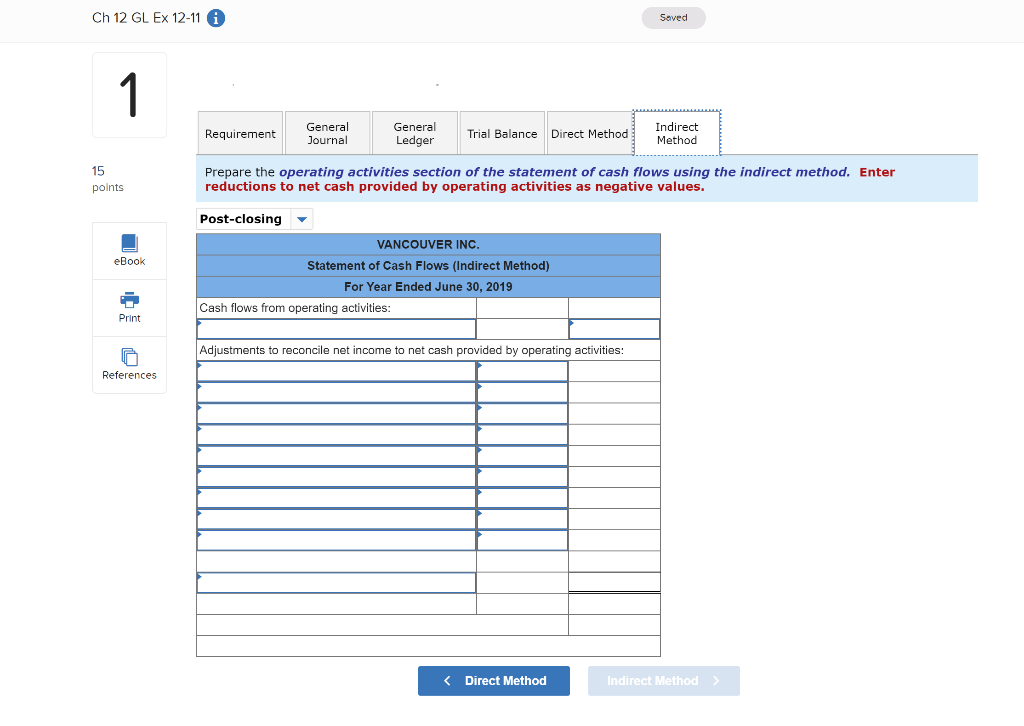Click the 'Cash flows from operating activities:' label
The height and width of the screenshot is (726, 1024).
pyautogui.click(x=295, y=308)
